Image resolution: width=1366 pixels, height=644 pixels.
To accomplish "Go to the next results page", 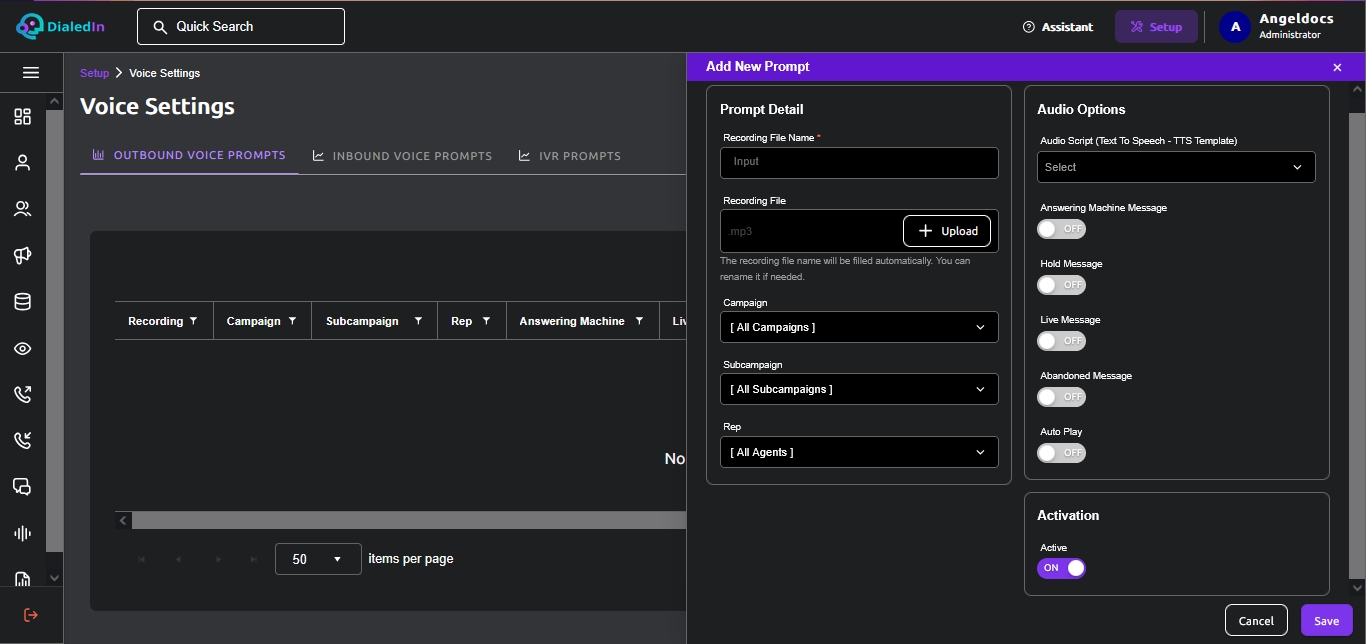I will (218, 559).
